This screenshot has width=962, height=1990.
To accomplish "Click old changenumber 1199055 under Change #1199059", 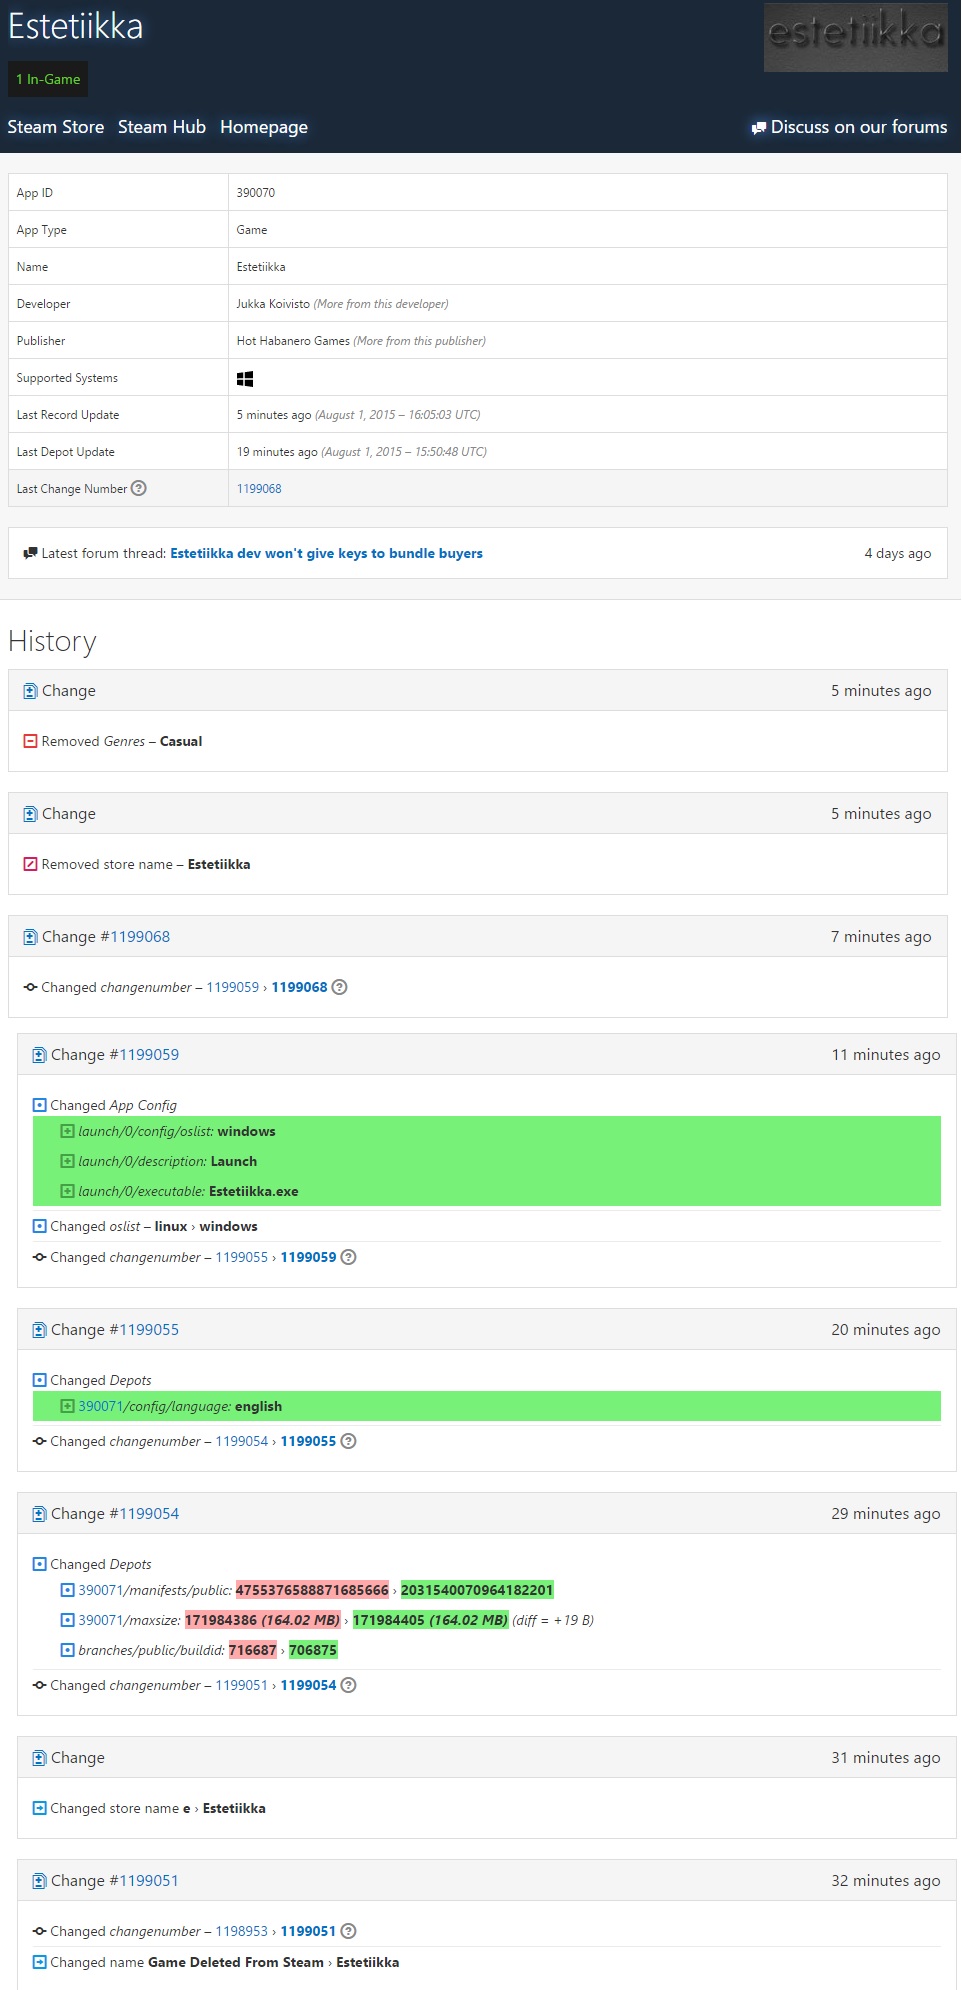I will click(241, 1257).
